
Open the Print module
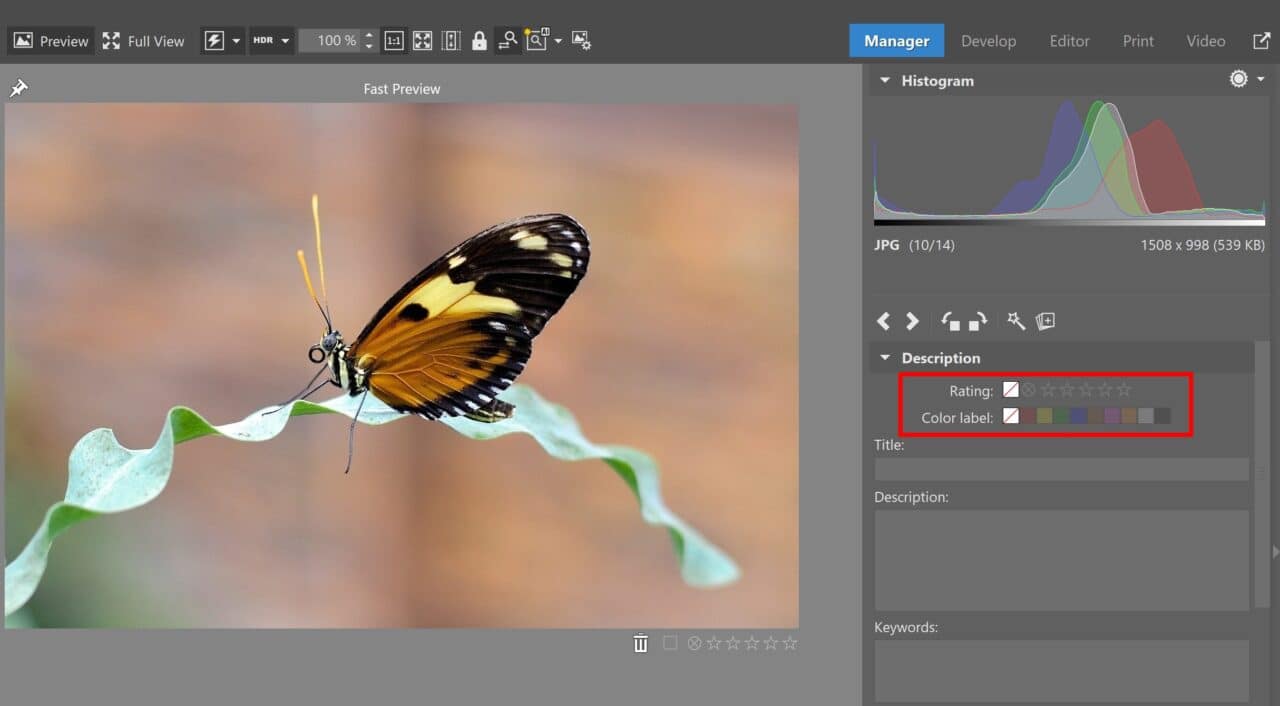point(1138,40)
